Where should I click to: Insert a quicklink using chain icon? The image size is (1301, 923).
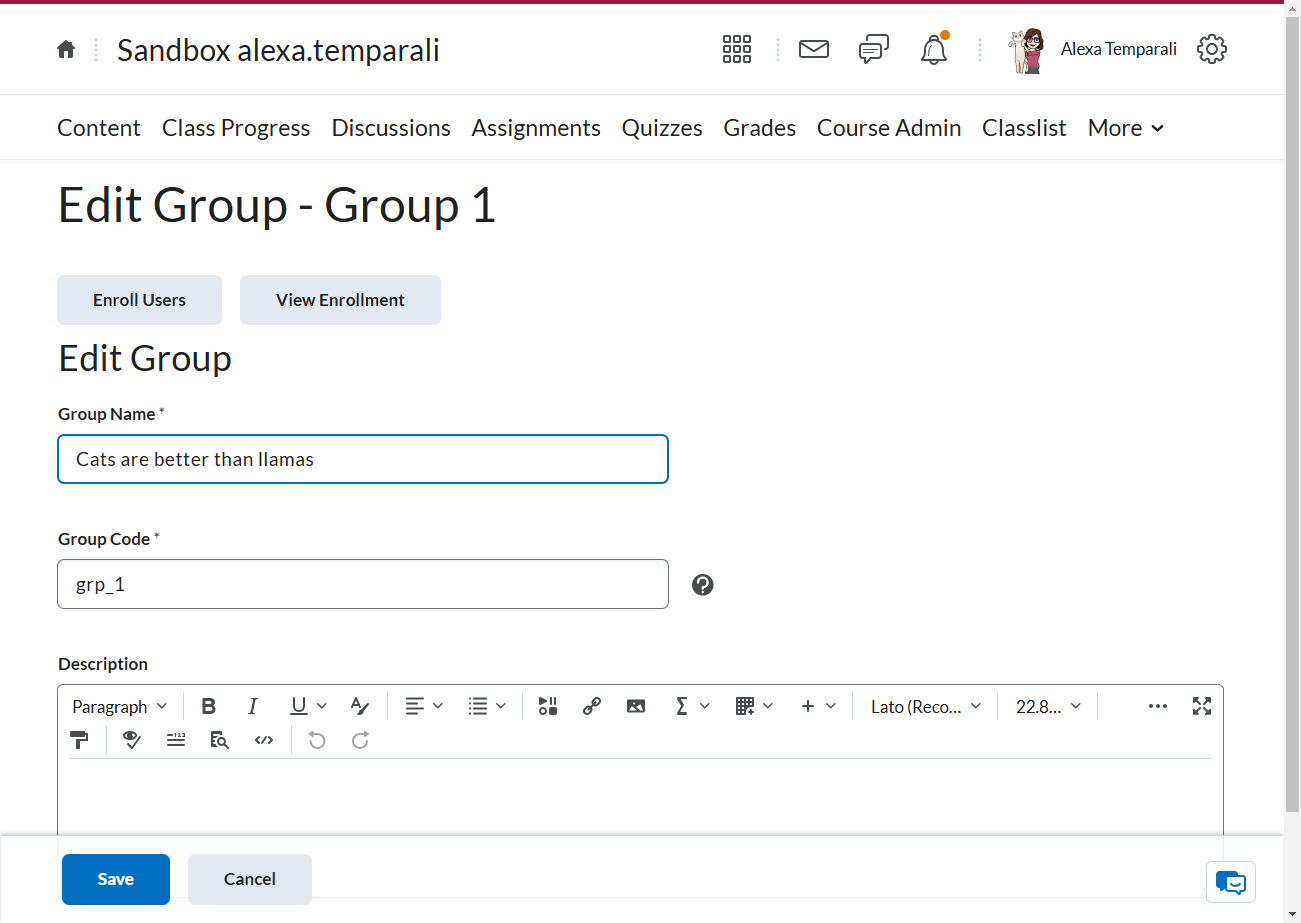click(x=592, y=707)
